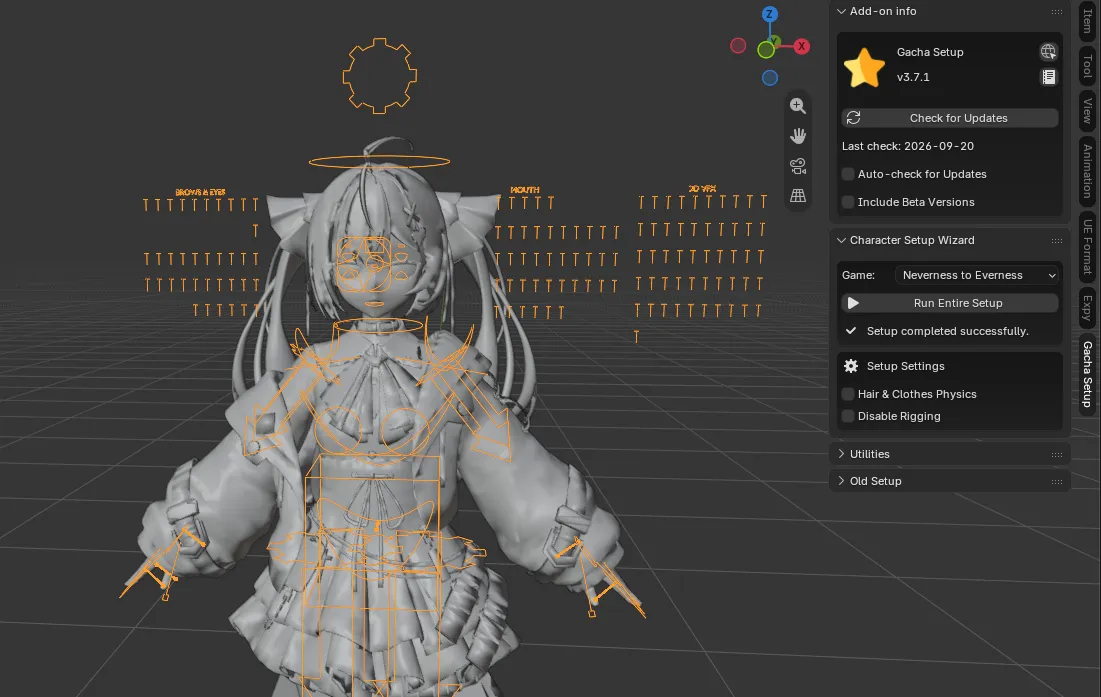
Task: Click the Old Setup panel drag grip
Action: [1057, 482]
